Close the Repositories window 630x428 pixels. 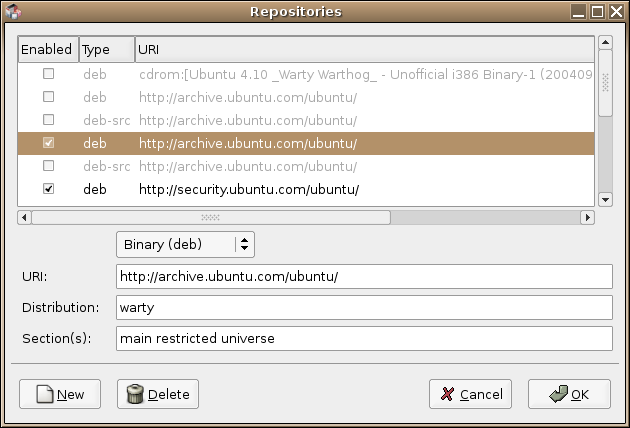(616, 11)
